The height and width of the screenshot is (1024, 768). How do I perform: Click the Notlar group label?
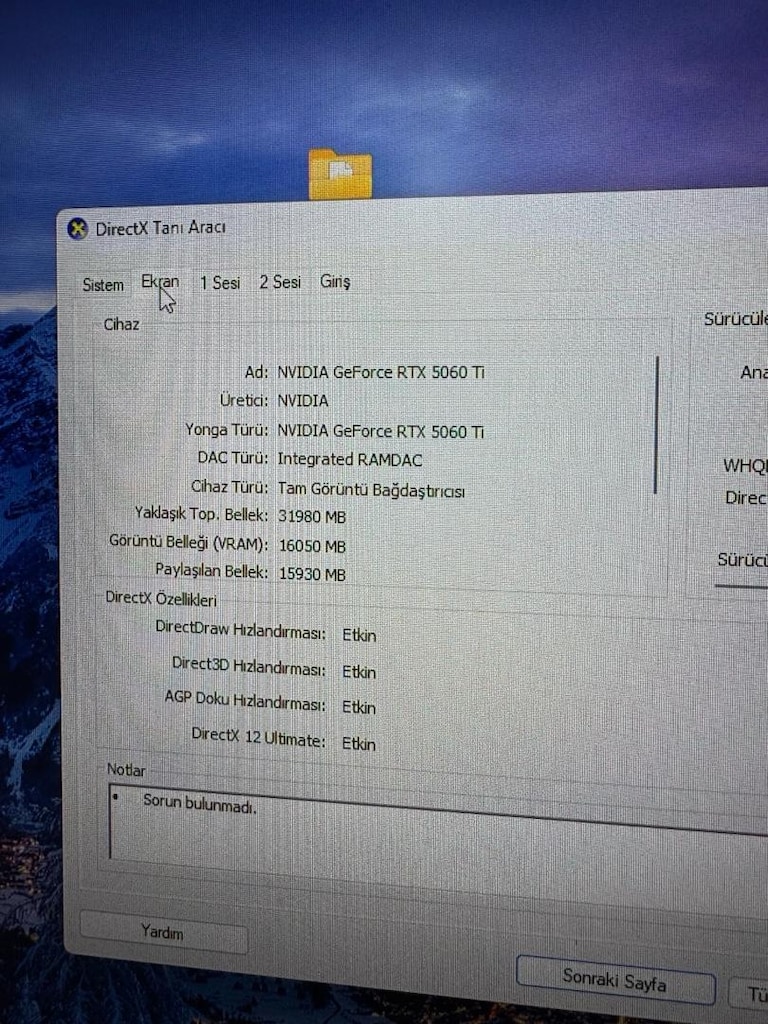pos(126,770)
